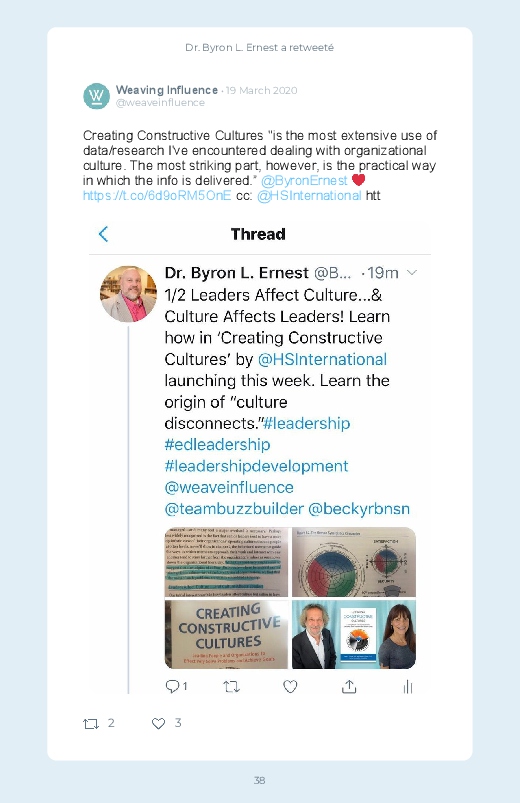Image resolution: width=520 pixels, height=803 pixels.
Task: Click the Weaving Influence account name
Action: click(167, 90)
